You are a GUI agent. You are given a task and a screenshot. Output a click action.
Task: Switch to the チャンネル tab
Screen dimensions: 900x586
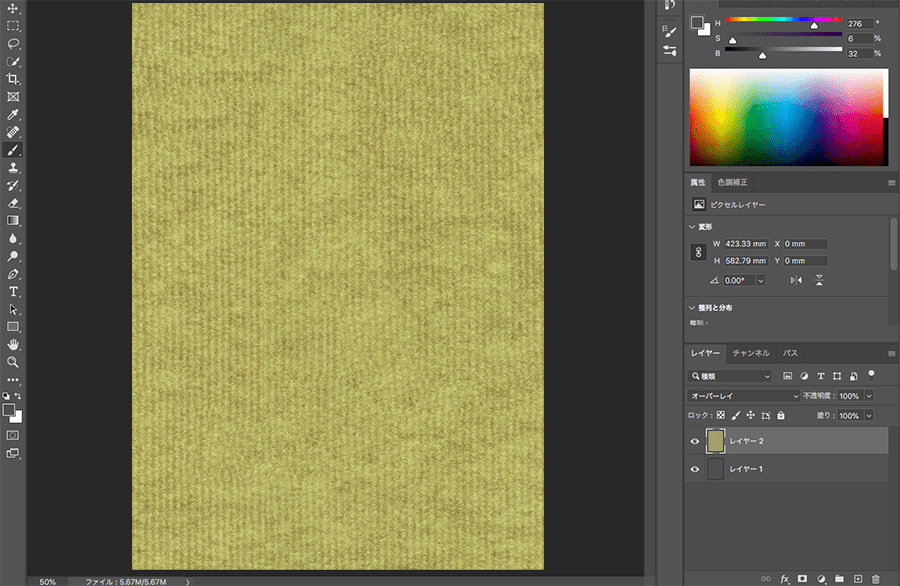(750, 353)
